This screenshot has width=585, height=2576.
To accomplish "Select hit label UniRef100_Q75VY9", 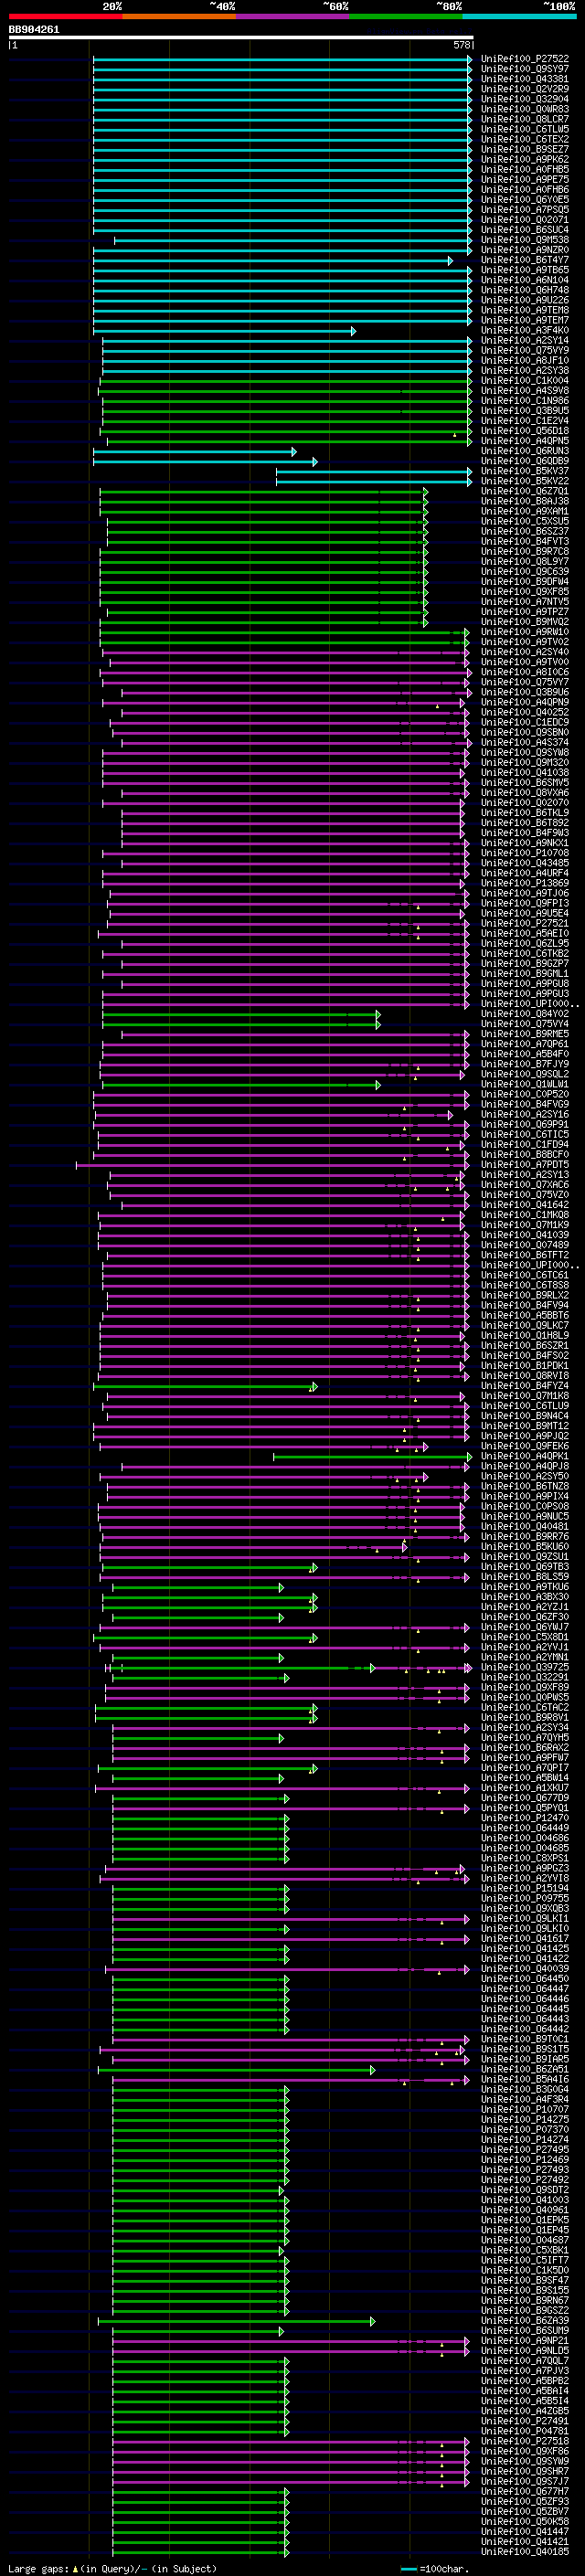I will pyautogui.click(x=525, y=351).
